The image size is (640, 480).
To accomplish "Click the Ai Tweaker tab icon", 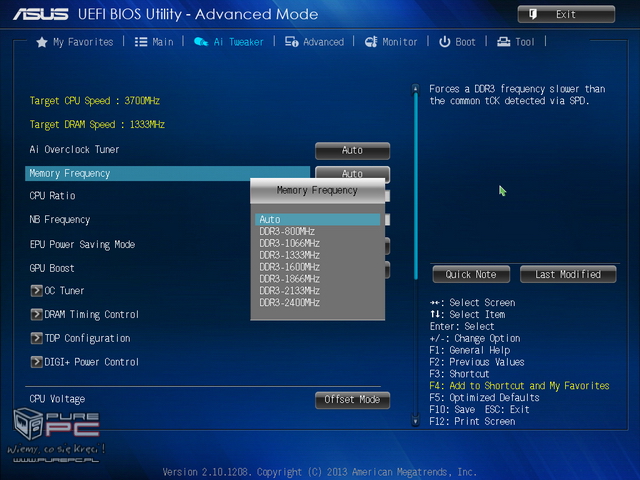I will pyautogui.click(x=201, y=42).
